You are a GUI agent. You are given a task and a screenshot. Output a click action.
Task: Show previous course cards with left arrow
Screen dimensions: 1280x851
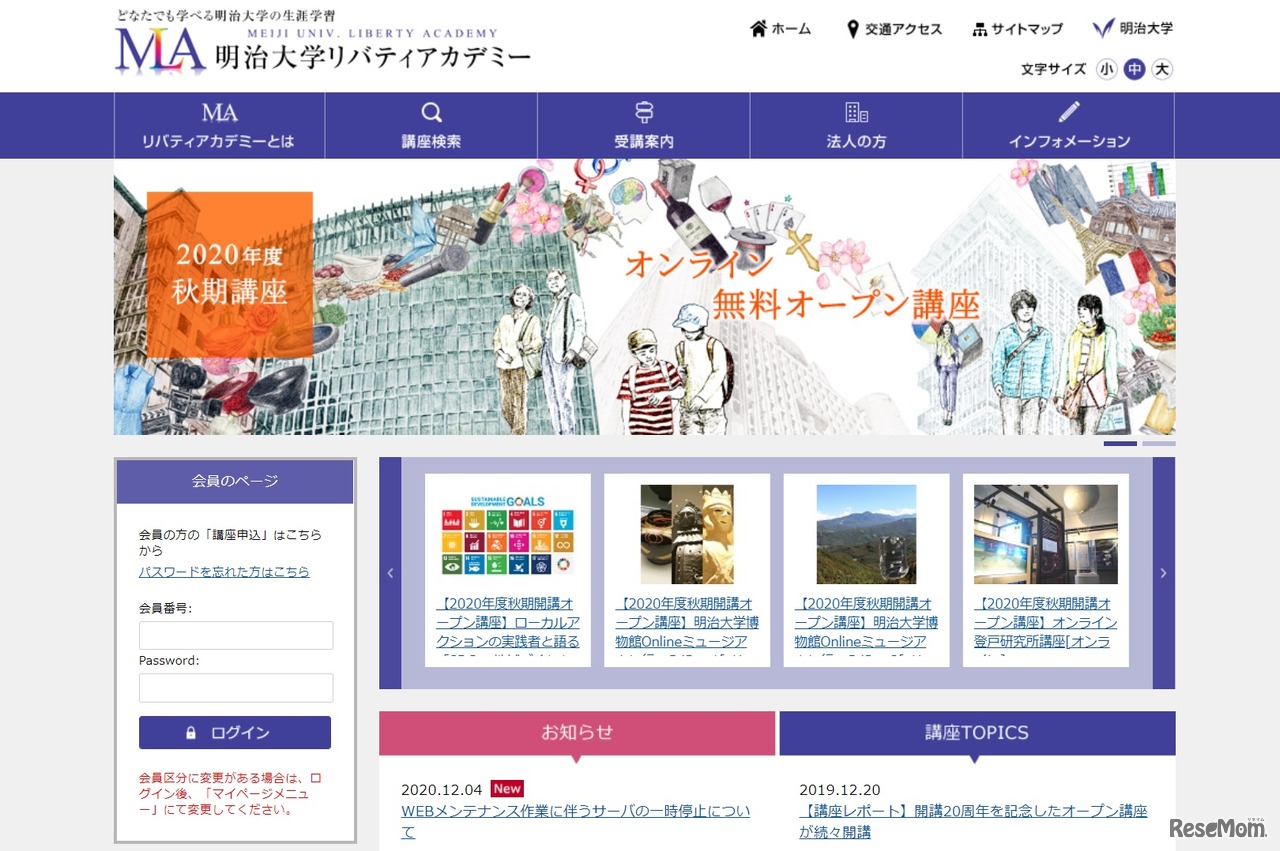[390, 573]
